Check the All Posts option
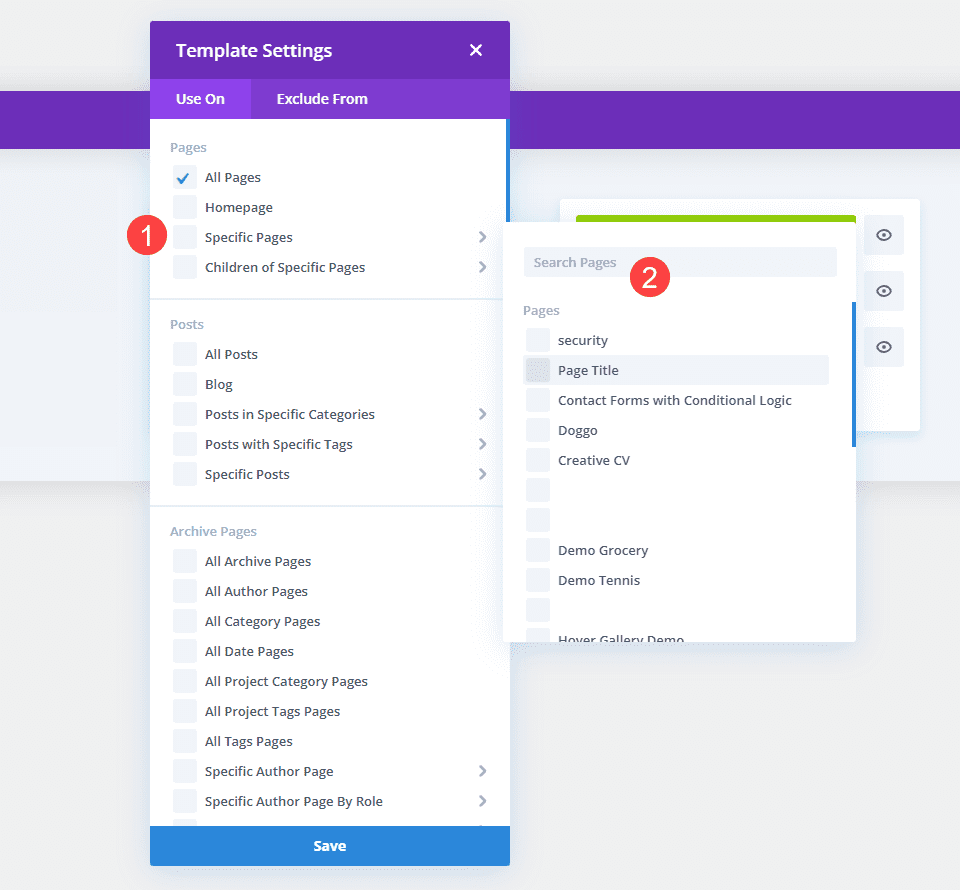960x890 pixels. [184, 353]
